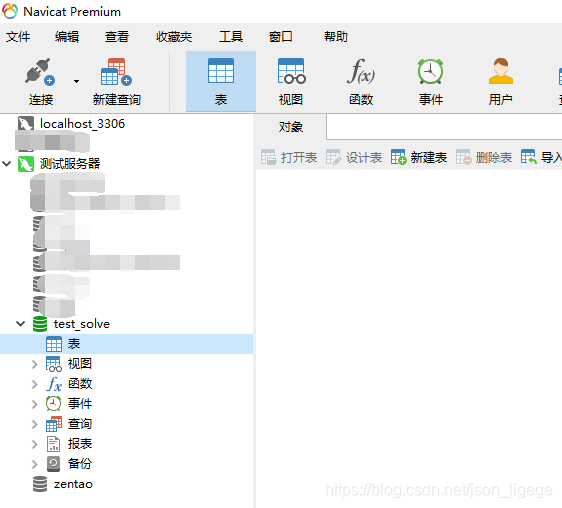The height and width of the screenshot is (508, 562).
Task: Click the green test_solve database icon
Action: [x=40, y=324]
